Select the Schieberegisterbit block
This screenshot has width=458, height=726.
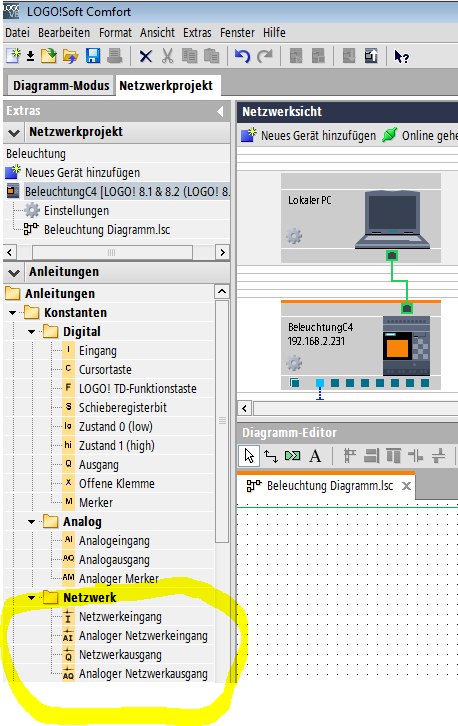click(x=123, y=408)
